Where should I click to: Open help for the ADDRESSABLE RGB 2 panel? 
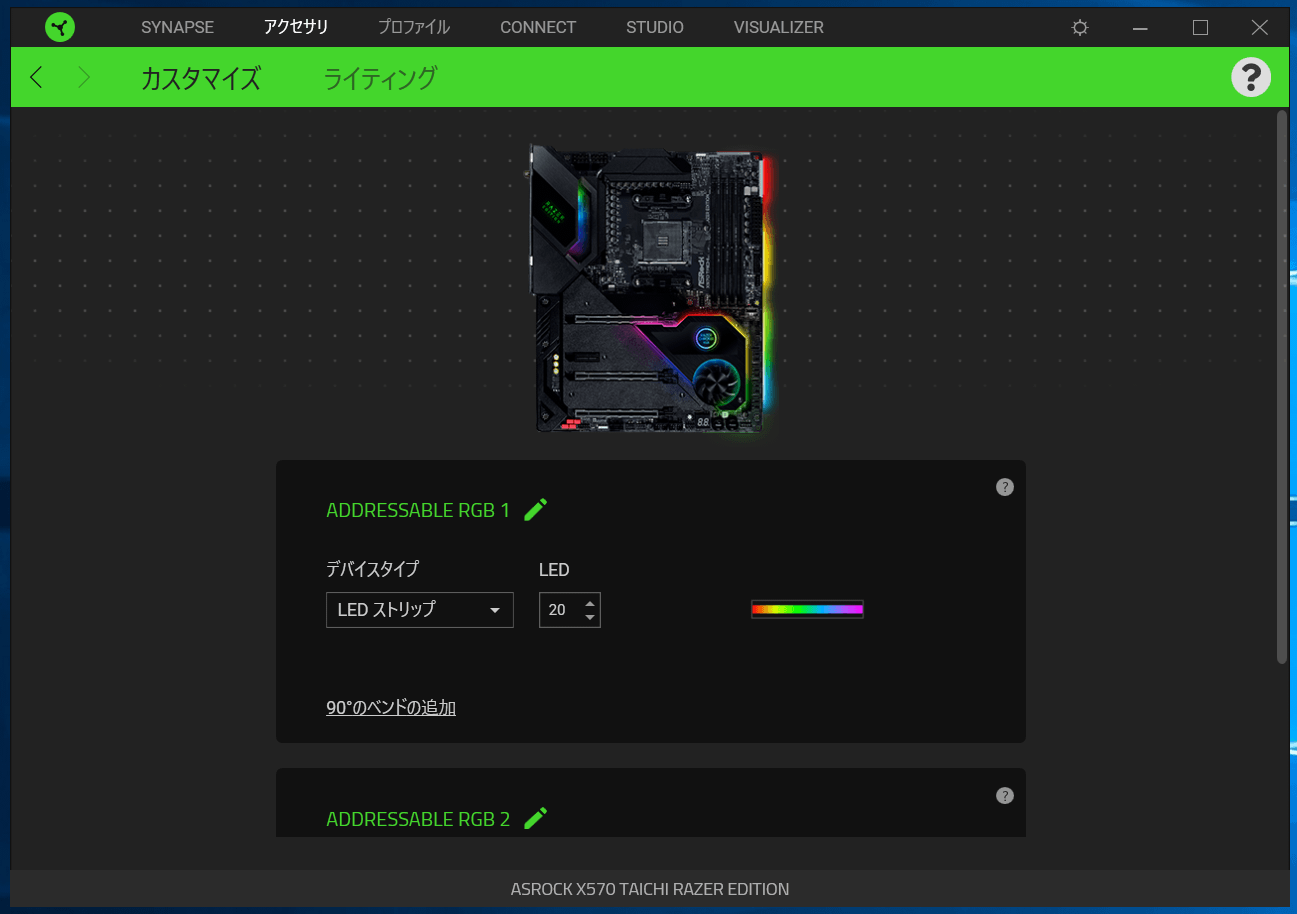pyautogui.click(x=1005, y=796)
